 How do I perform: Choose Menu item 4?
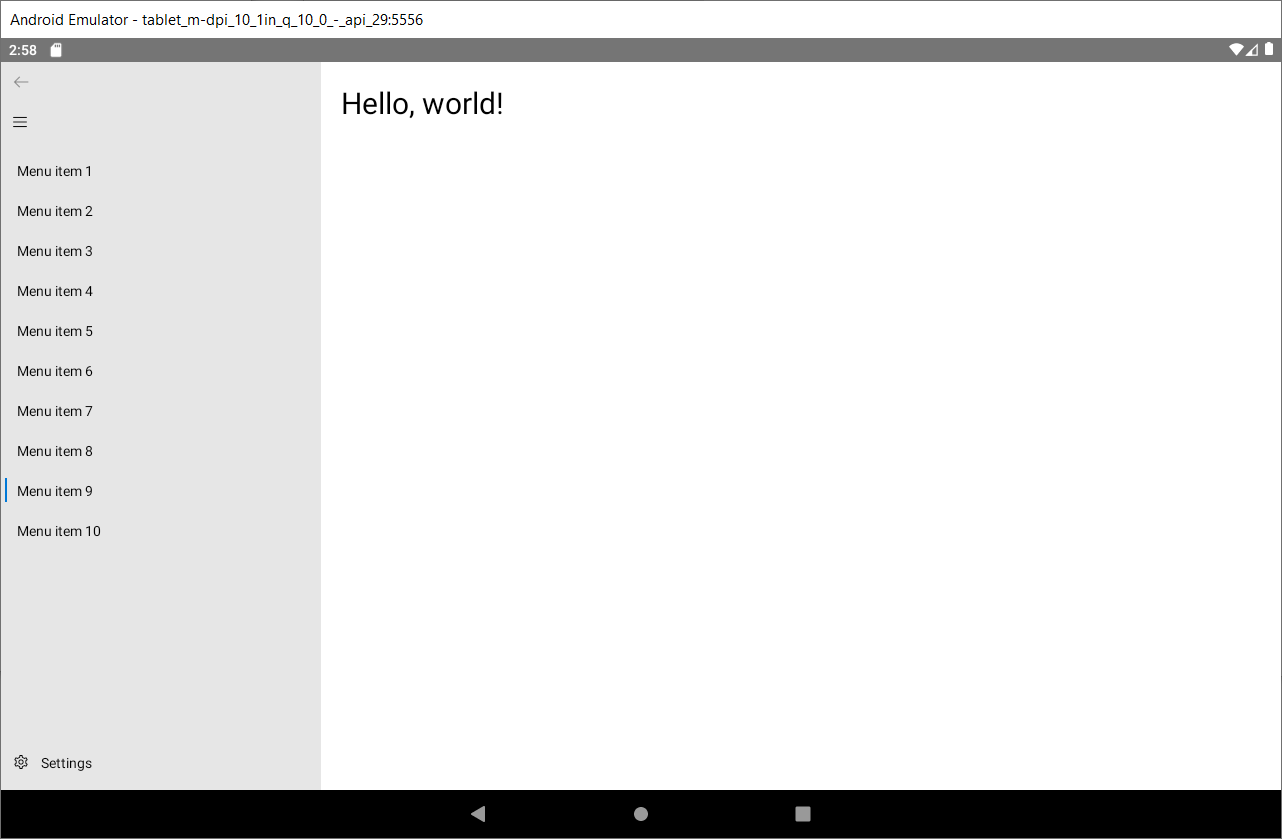point(55,291)
